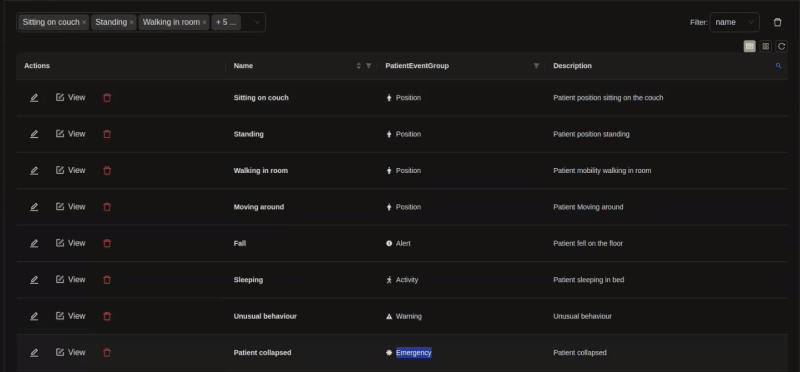The height and width of the screenshot is (372, 800).
Task: Delete the Unusual behaviour row
Action: tap(107, 316)
